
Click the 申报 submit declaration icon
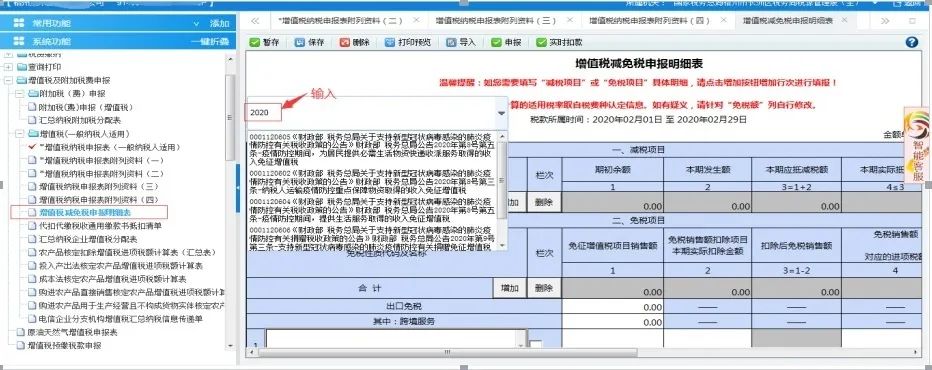(x=496, y=43)
